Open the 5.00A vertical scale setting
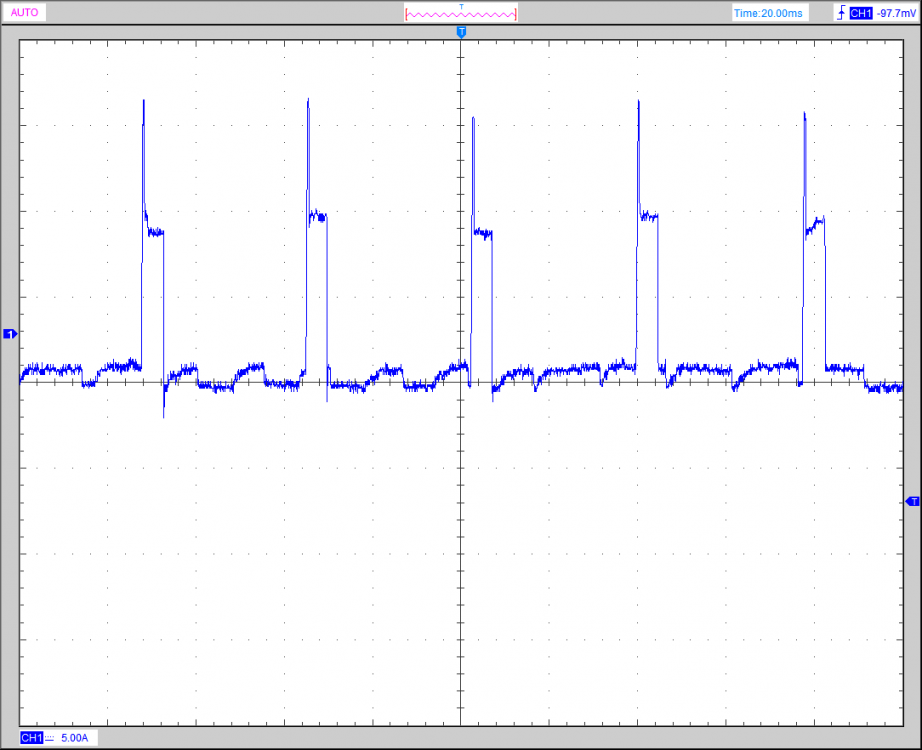 pos(75,738)
